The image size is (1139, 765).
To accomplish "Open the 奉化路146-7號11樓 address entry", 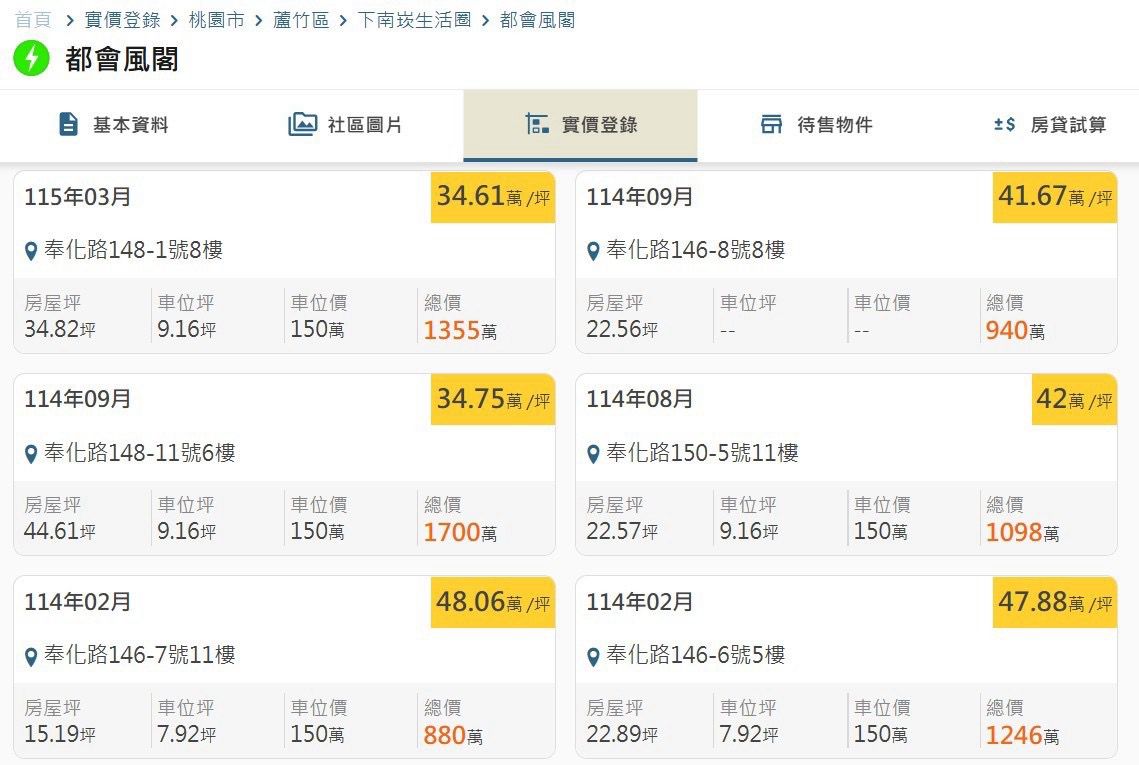I will [x=139, y=655].
